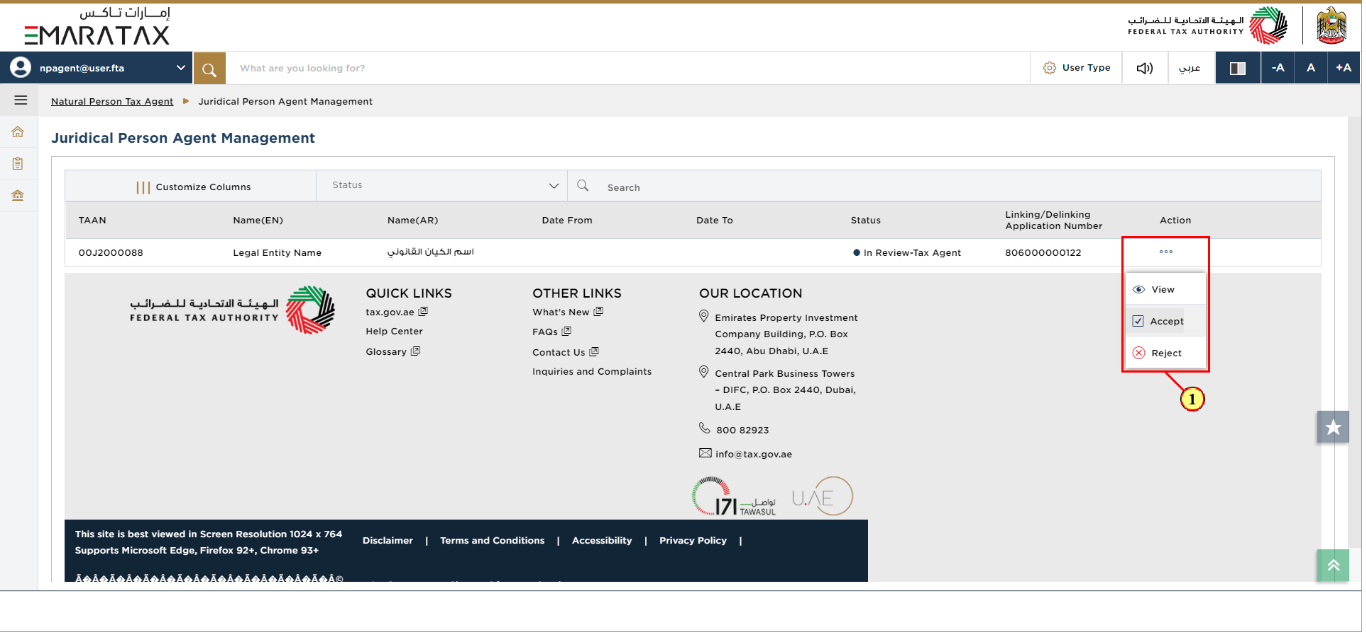Click TAAN value 00J2000088
Viewport: 1366px width, 637px height.
[x=111, y=253]
